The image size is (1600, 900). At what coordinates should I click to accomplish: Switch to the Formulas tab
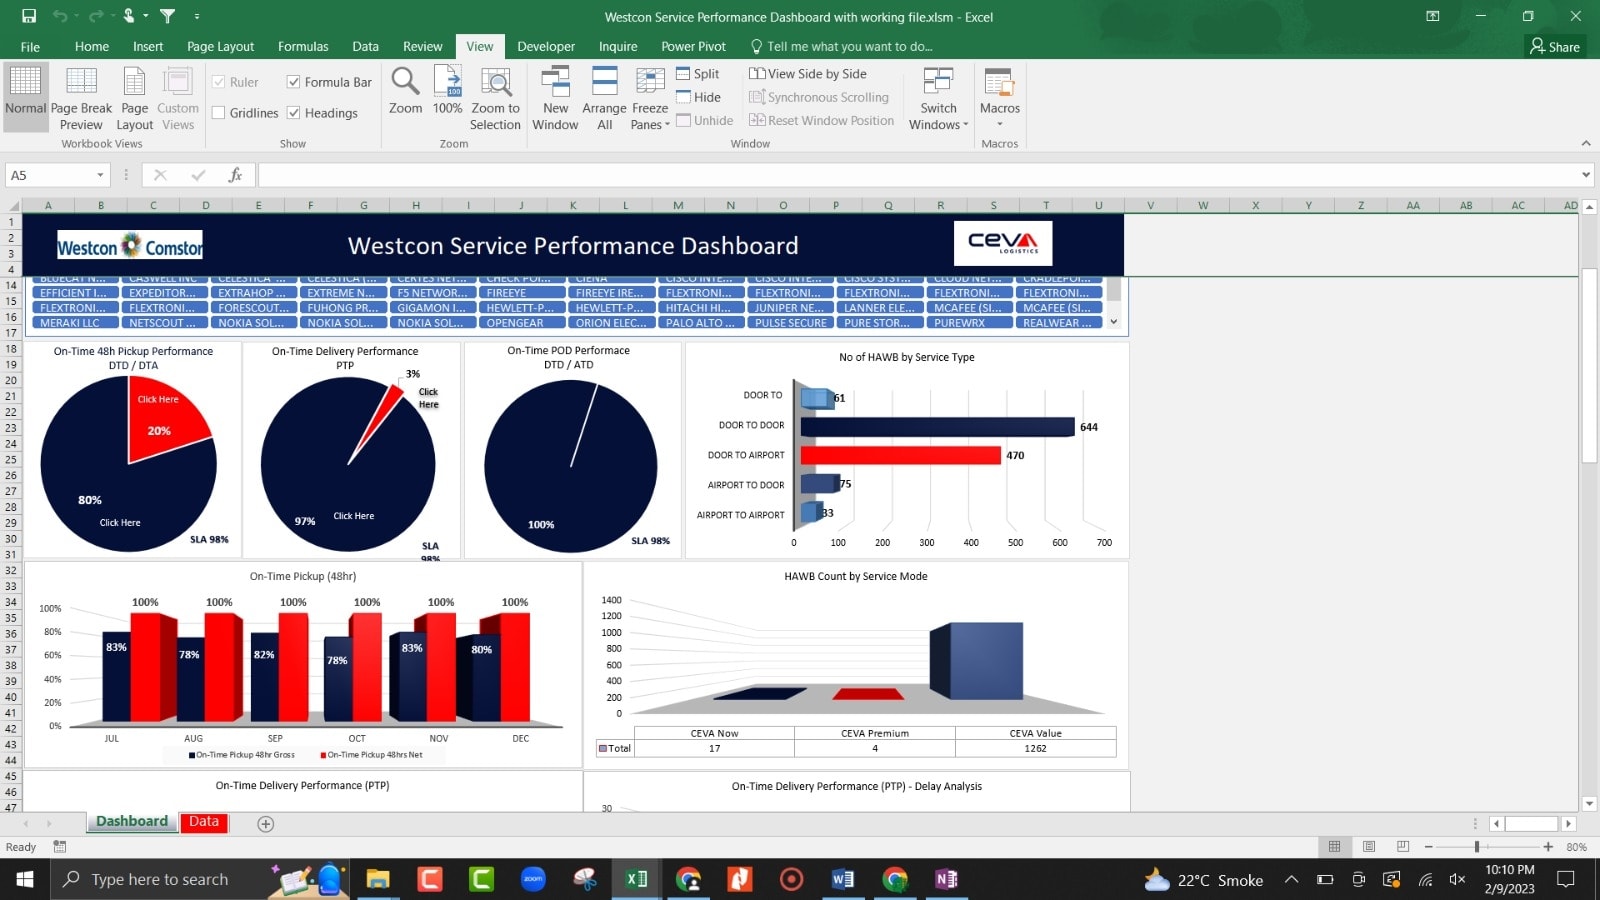[x=303, y=47]
